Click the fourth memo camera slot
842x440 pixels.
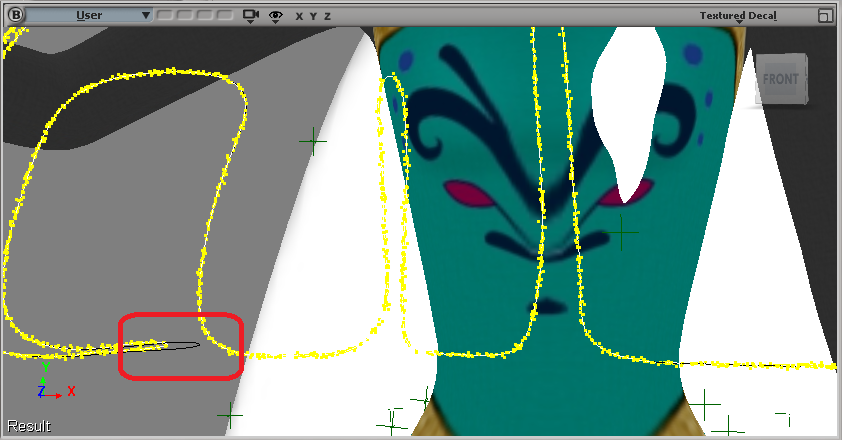[x=224, y=15]
